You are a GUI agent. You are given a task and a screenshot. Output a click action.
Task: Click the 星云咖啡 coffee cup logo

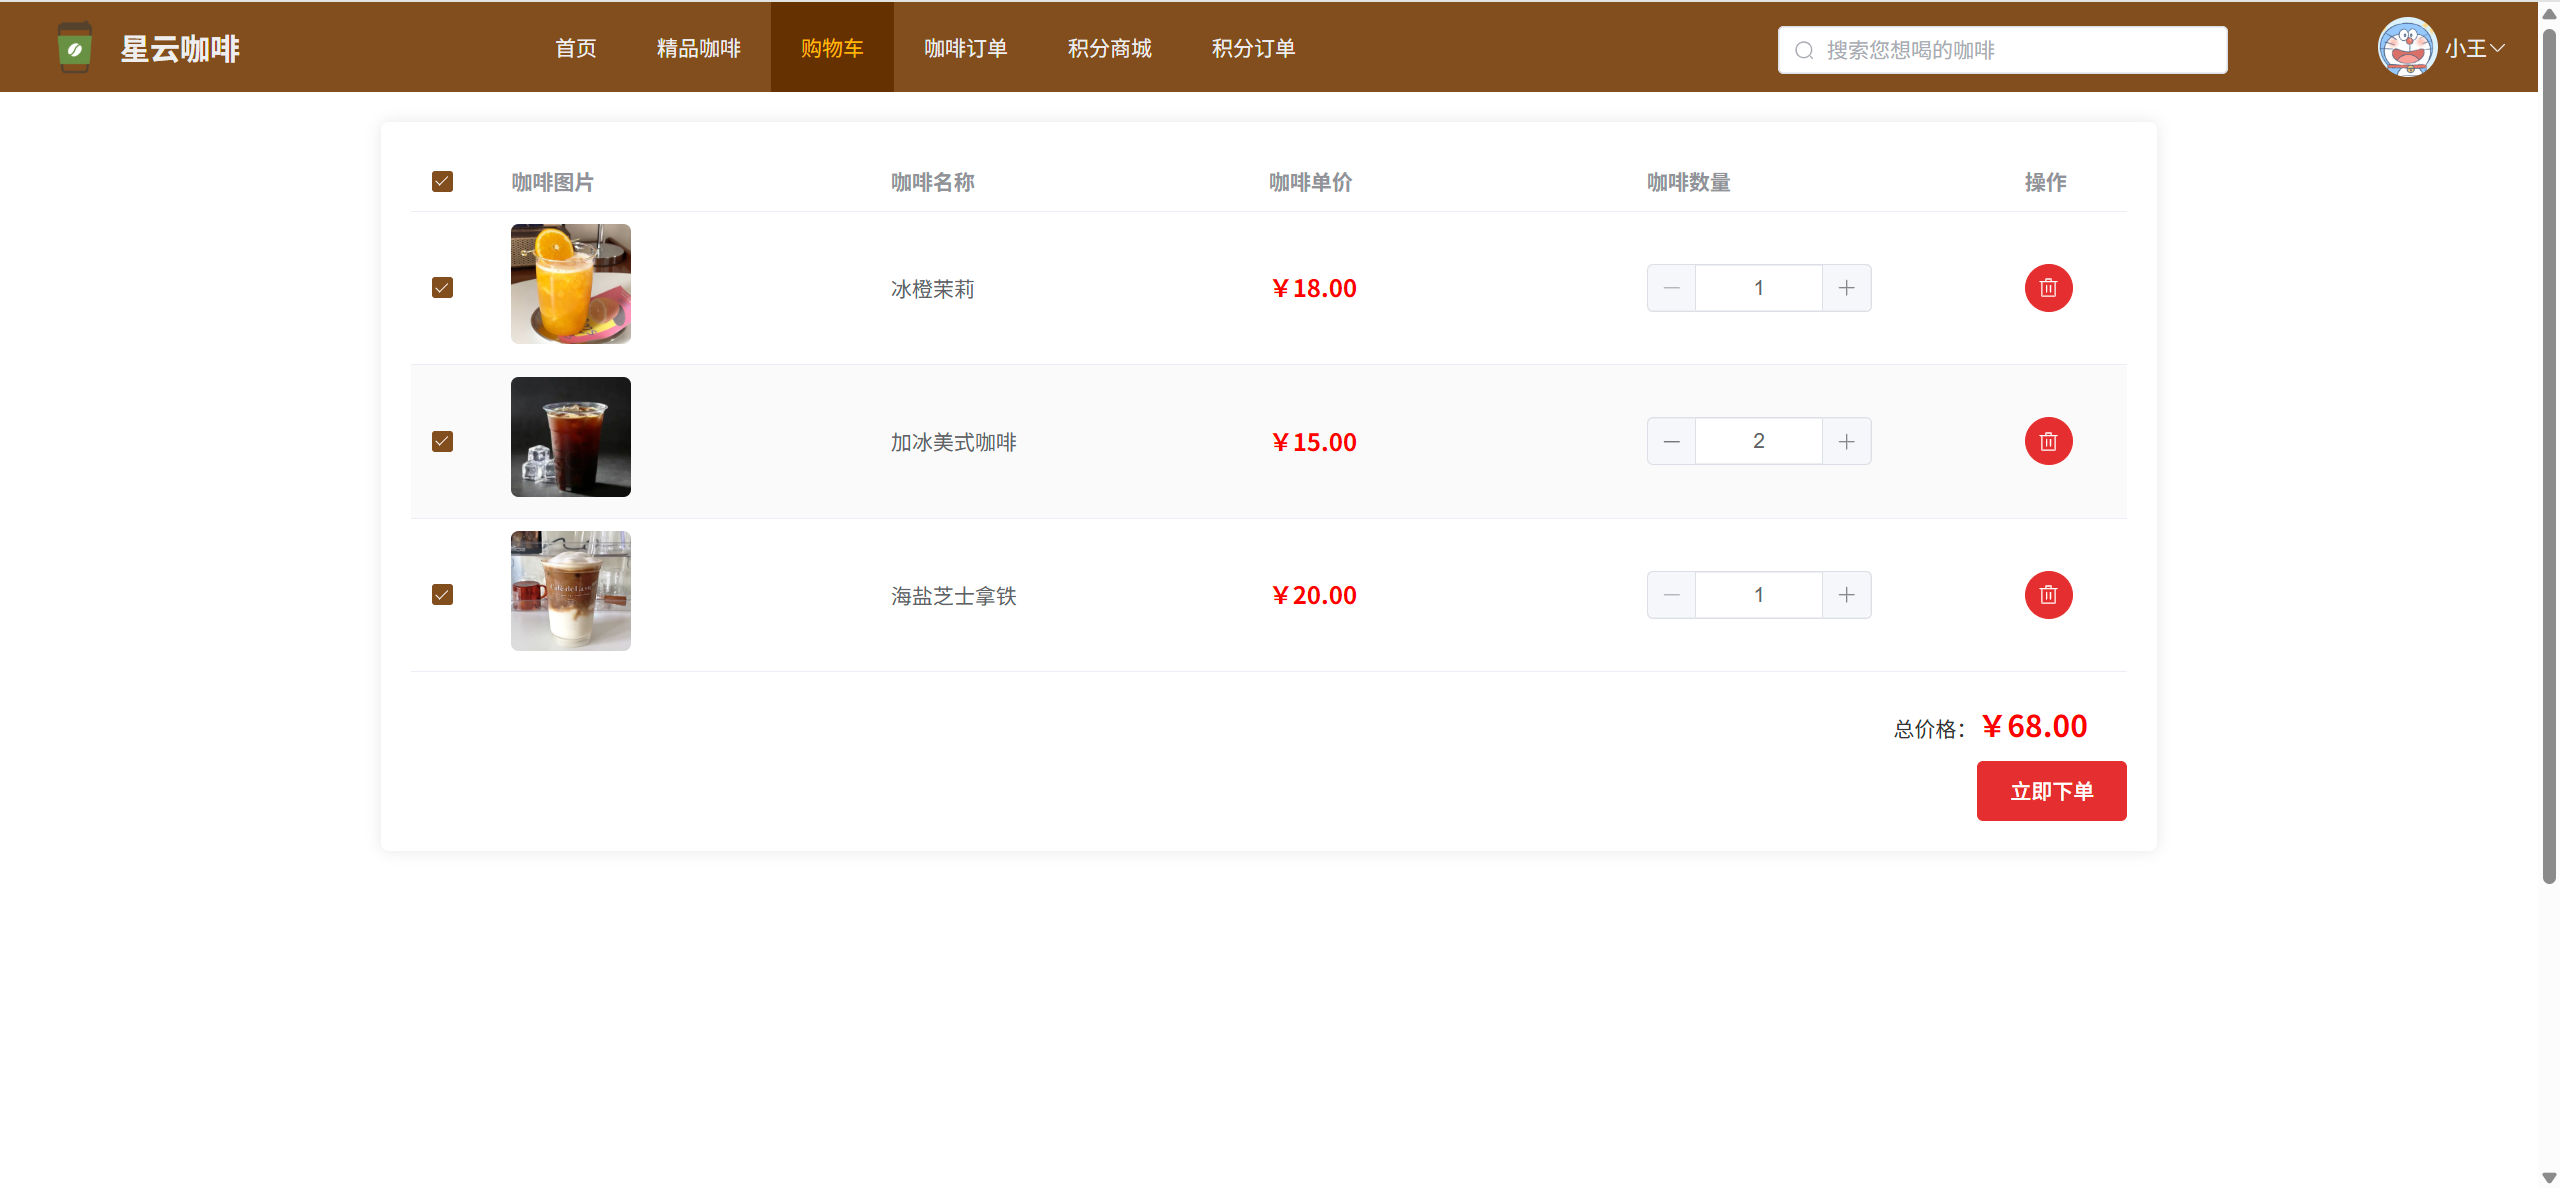[75, 48]
